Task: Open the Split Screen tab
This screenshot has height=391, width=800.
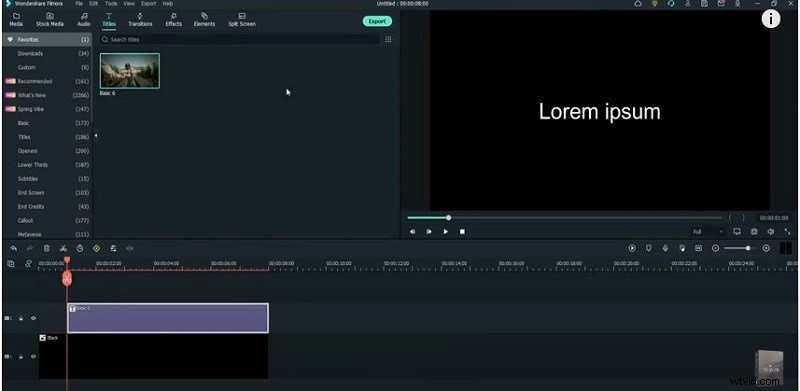Action: 242,20
